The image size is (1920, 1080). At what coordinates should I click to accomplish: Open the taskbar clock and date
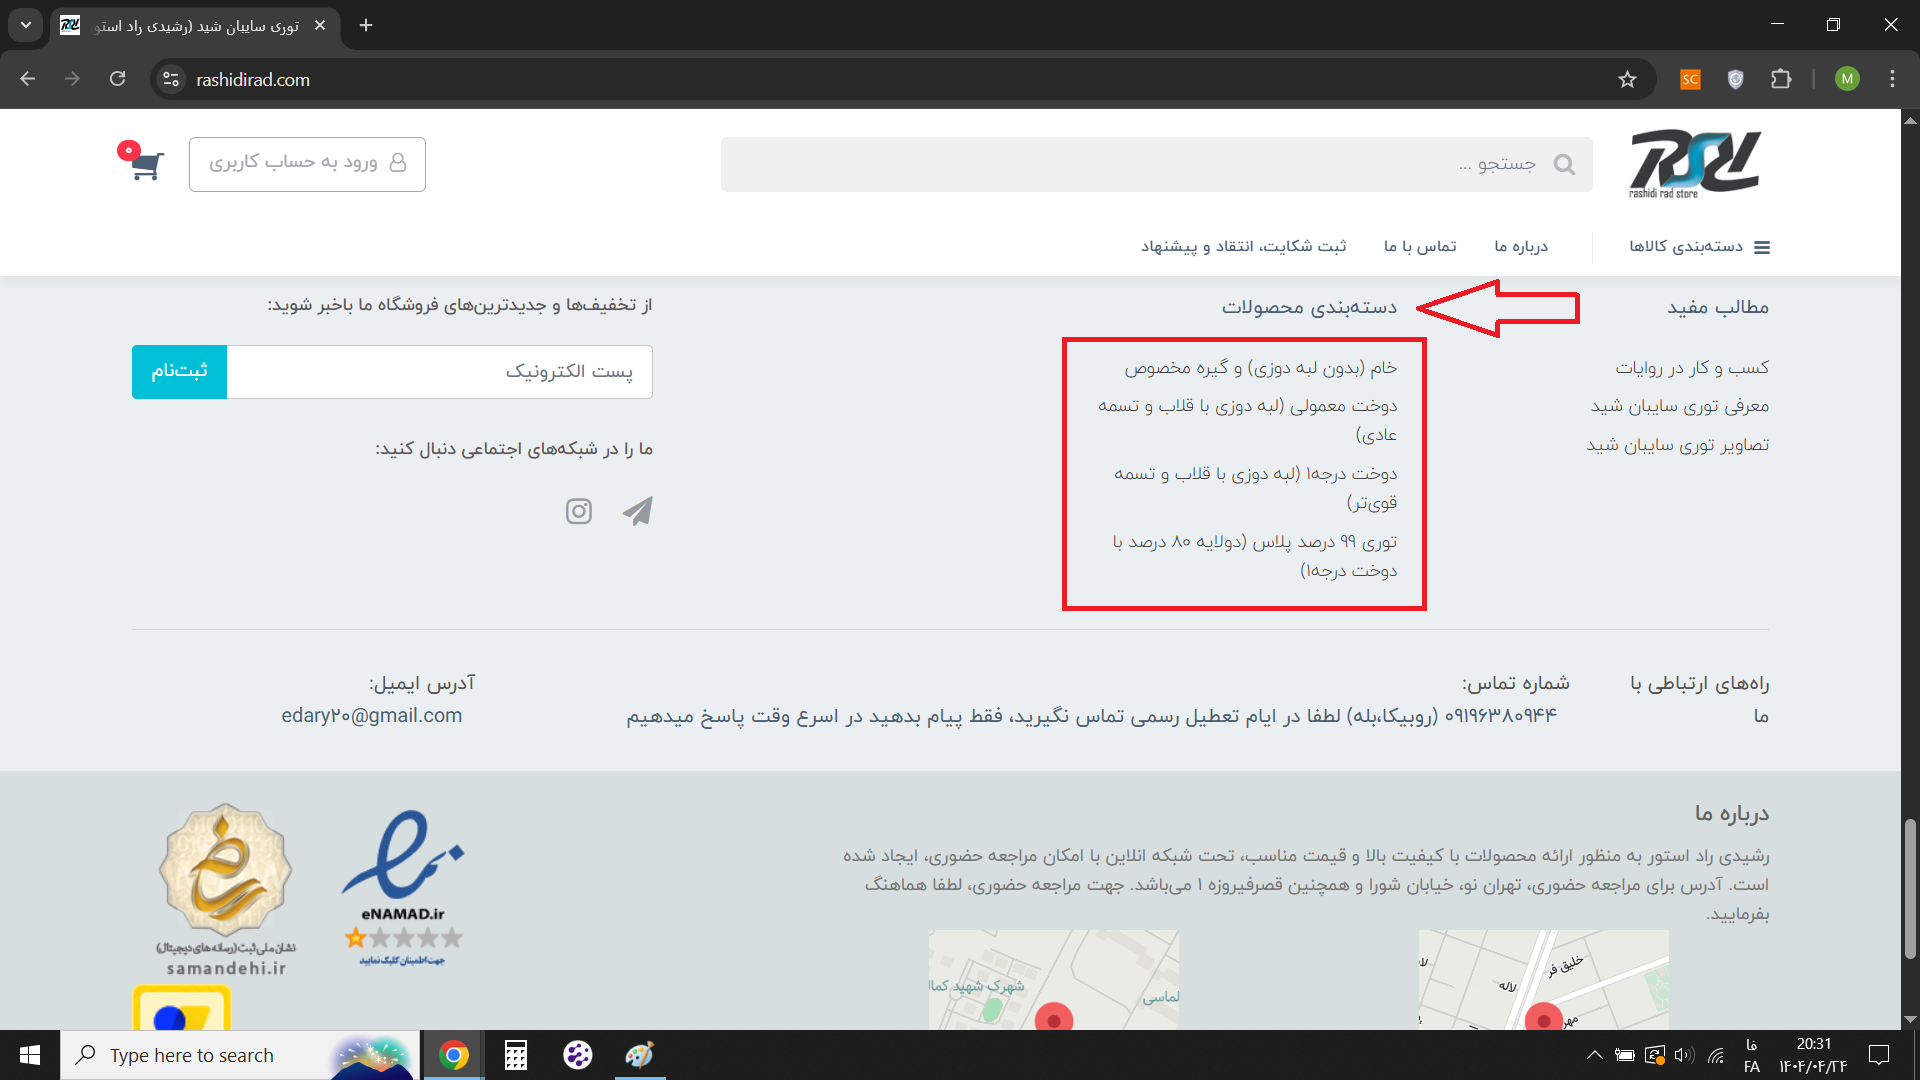pyautogui.click(x=1813, y=1055)
